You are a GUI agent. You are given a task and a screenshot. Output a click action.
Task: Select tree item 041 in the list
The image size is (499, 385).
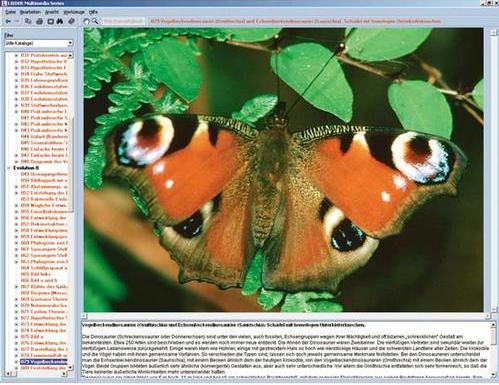(44, 118)
